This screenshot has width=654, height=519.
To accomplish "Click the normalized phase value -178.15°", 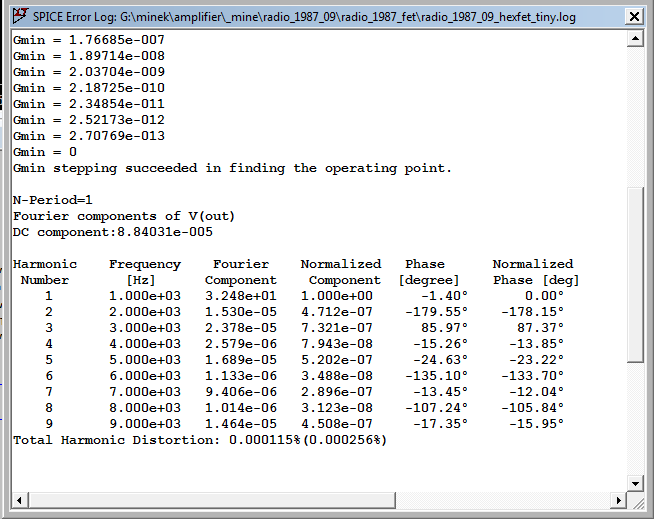I will pyautogui.click(x=533, y=312).
